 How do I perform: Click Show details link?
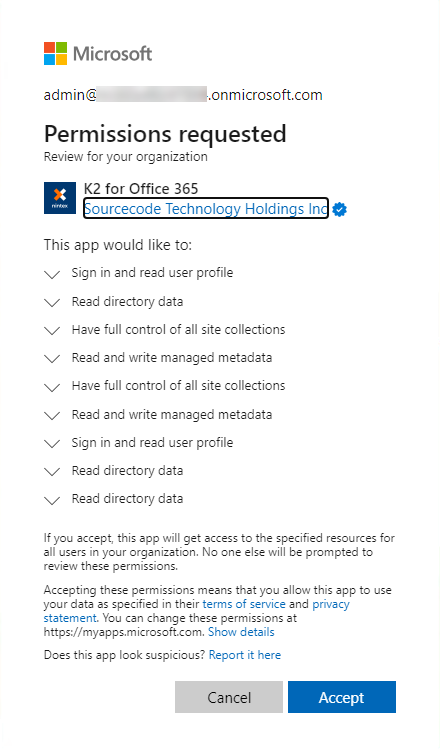(241, 632)
